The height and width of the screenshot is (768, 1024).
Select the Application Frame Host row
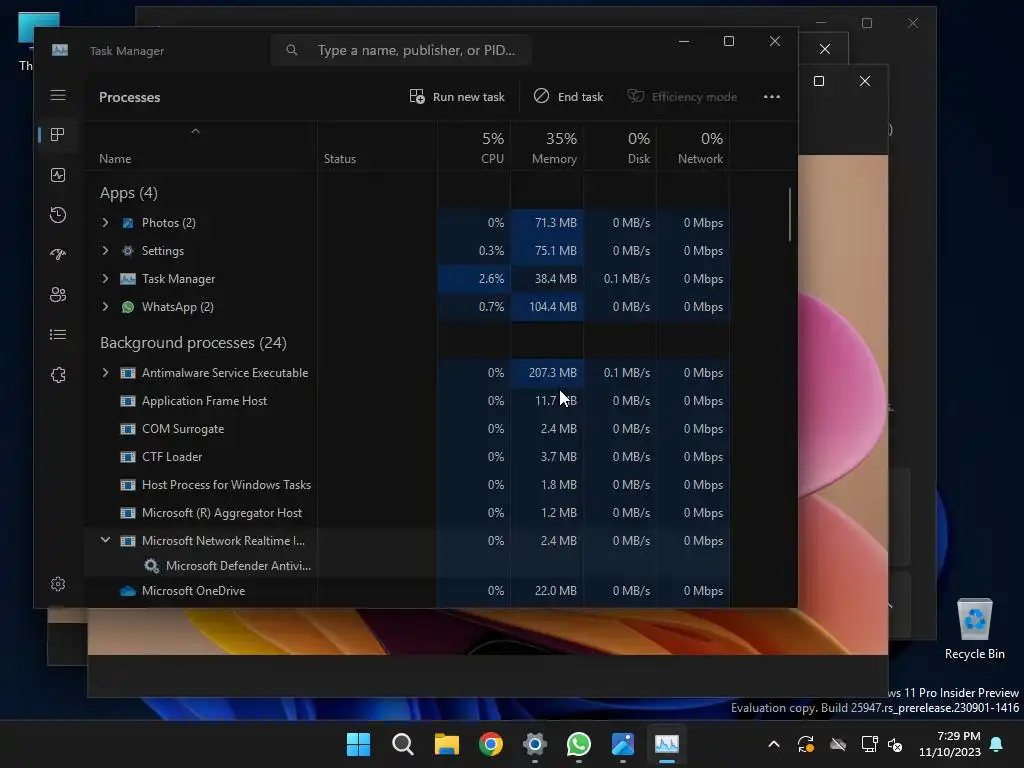tap(408, 401)
